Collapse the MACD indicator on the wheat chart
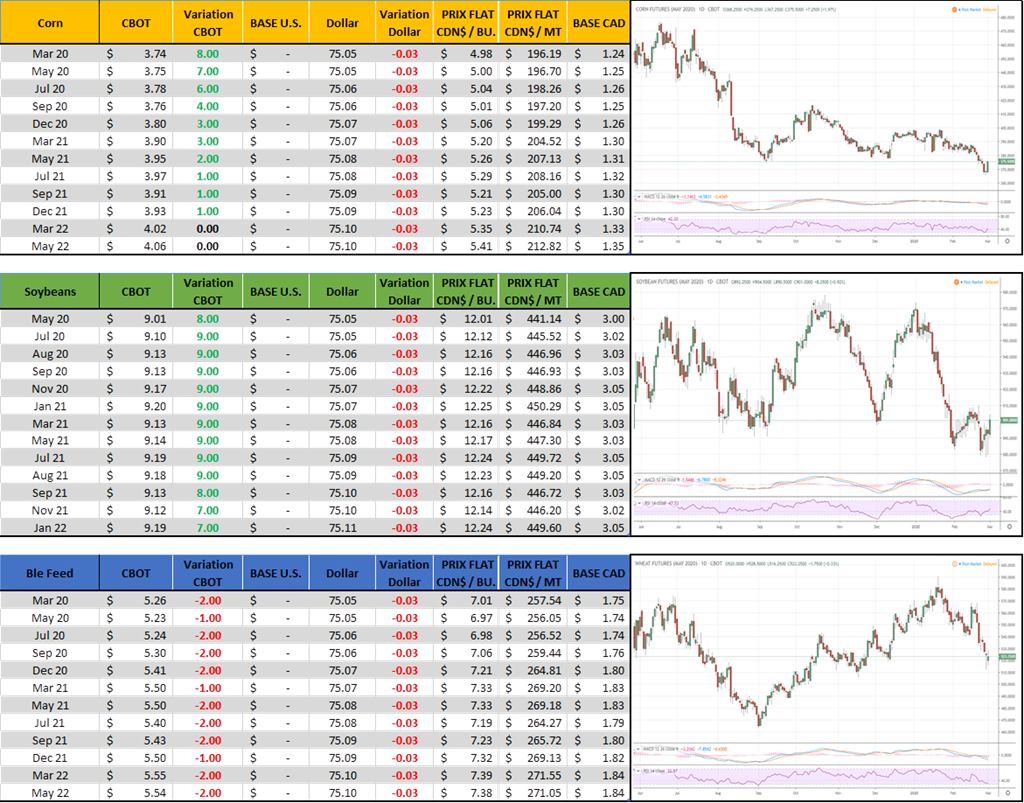1024x803 pixels. pyautogui.click(x=640, y=746)
